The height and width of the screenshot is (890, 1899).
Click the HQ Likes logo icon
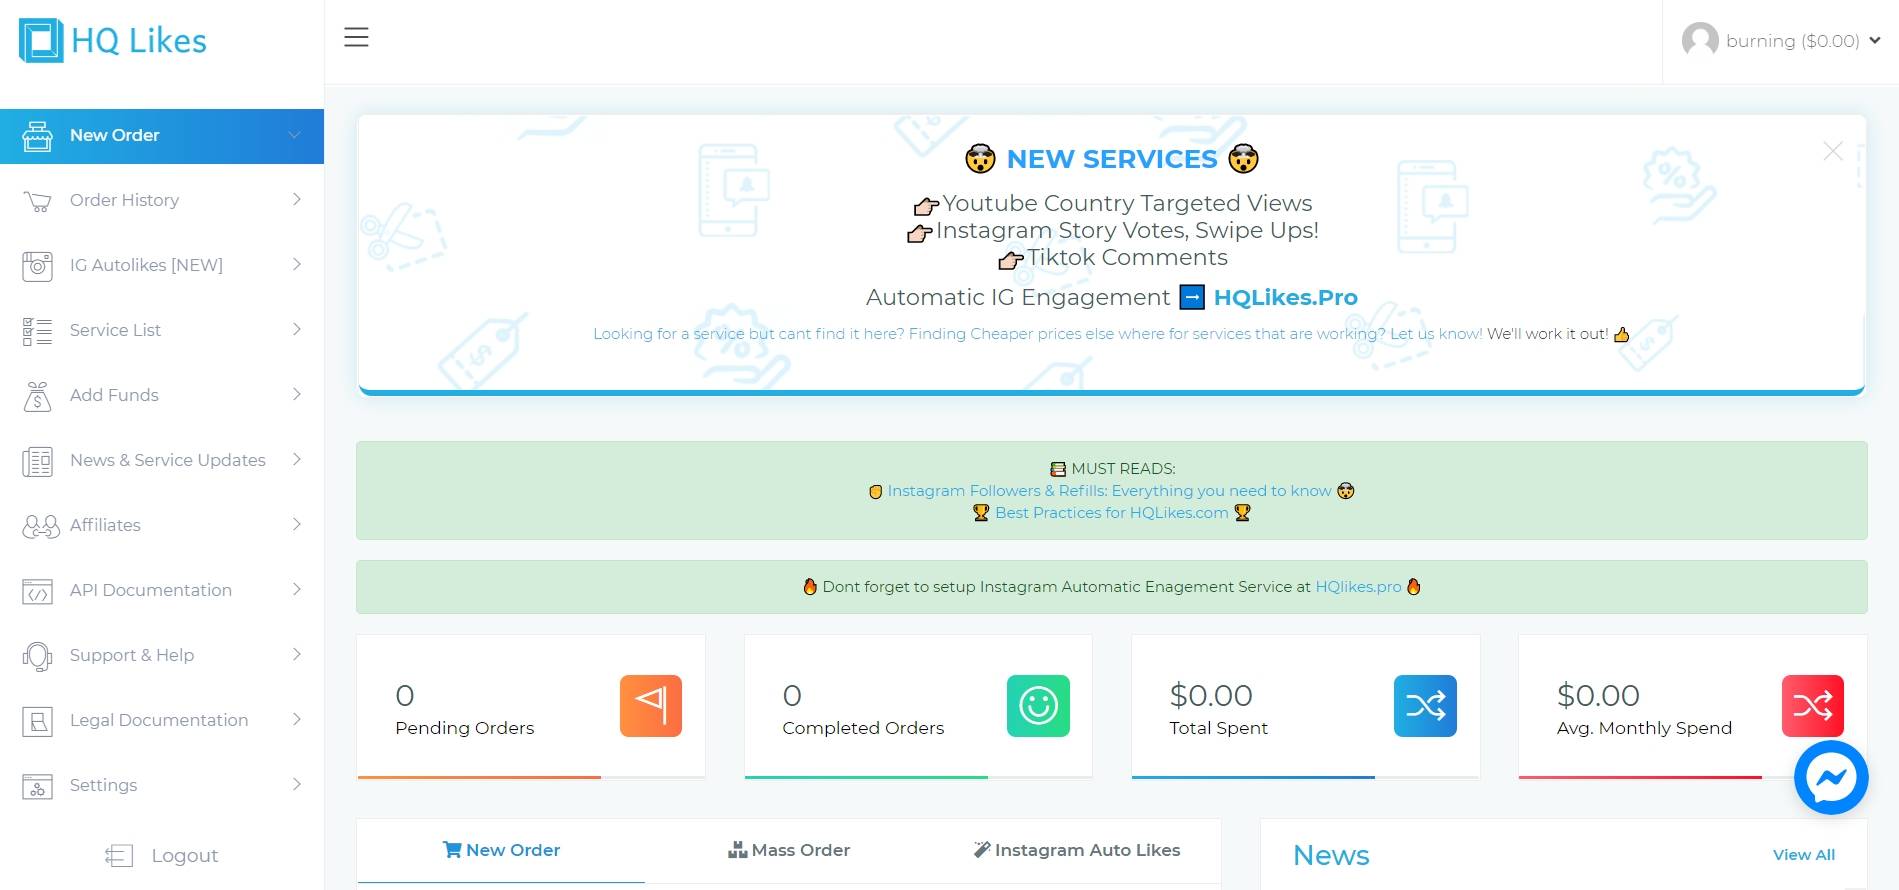(x=41, y=41)
